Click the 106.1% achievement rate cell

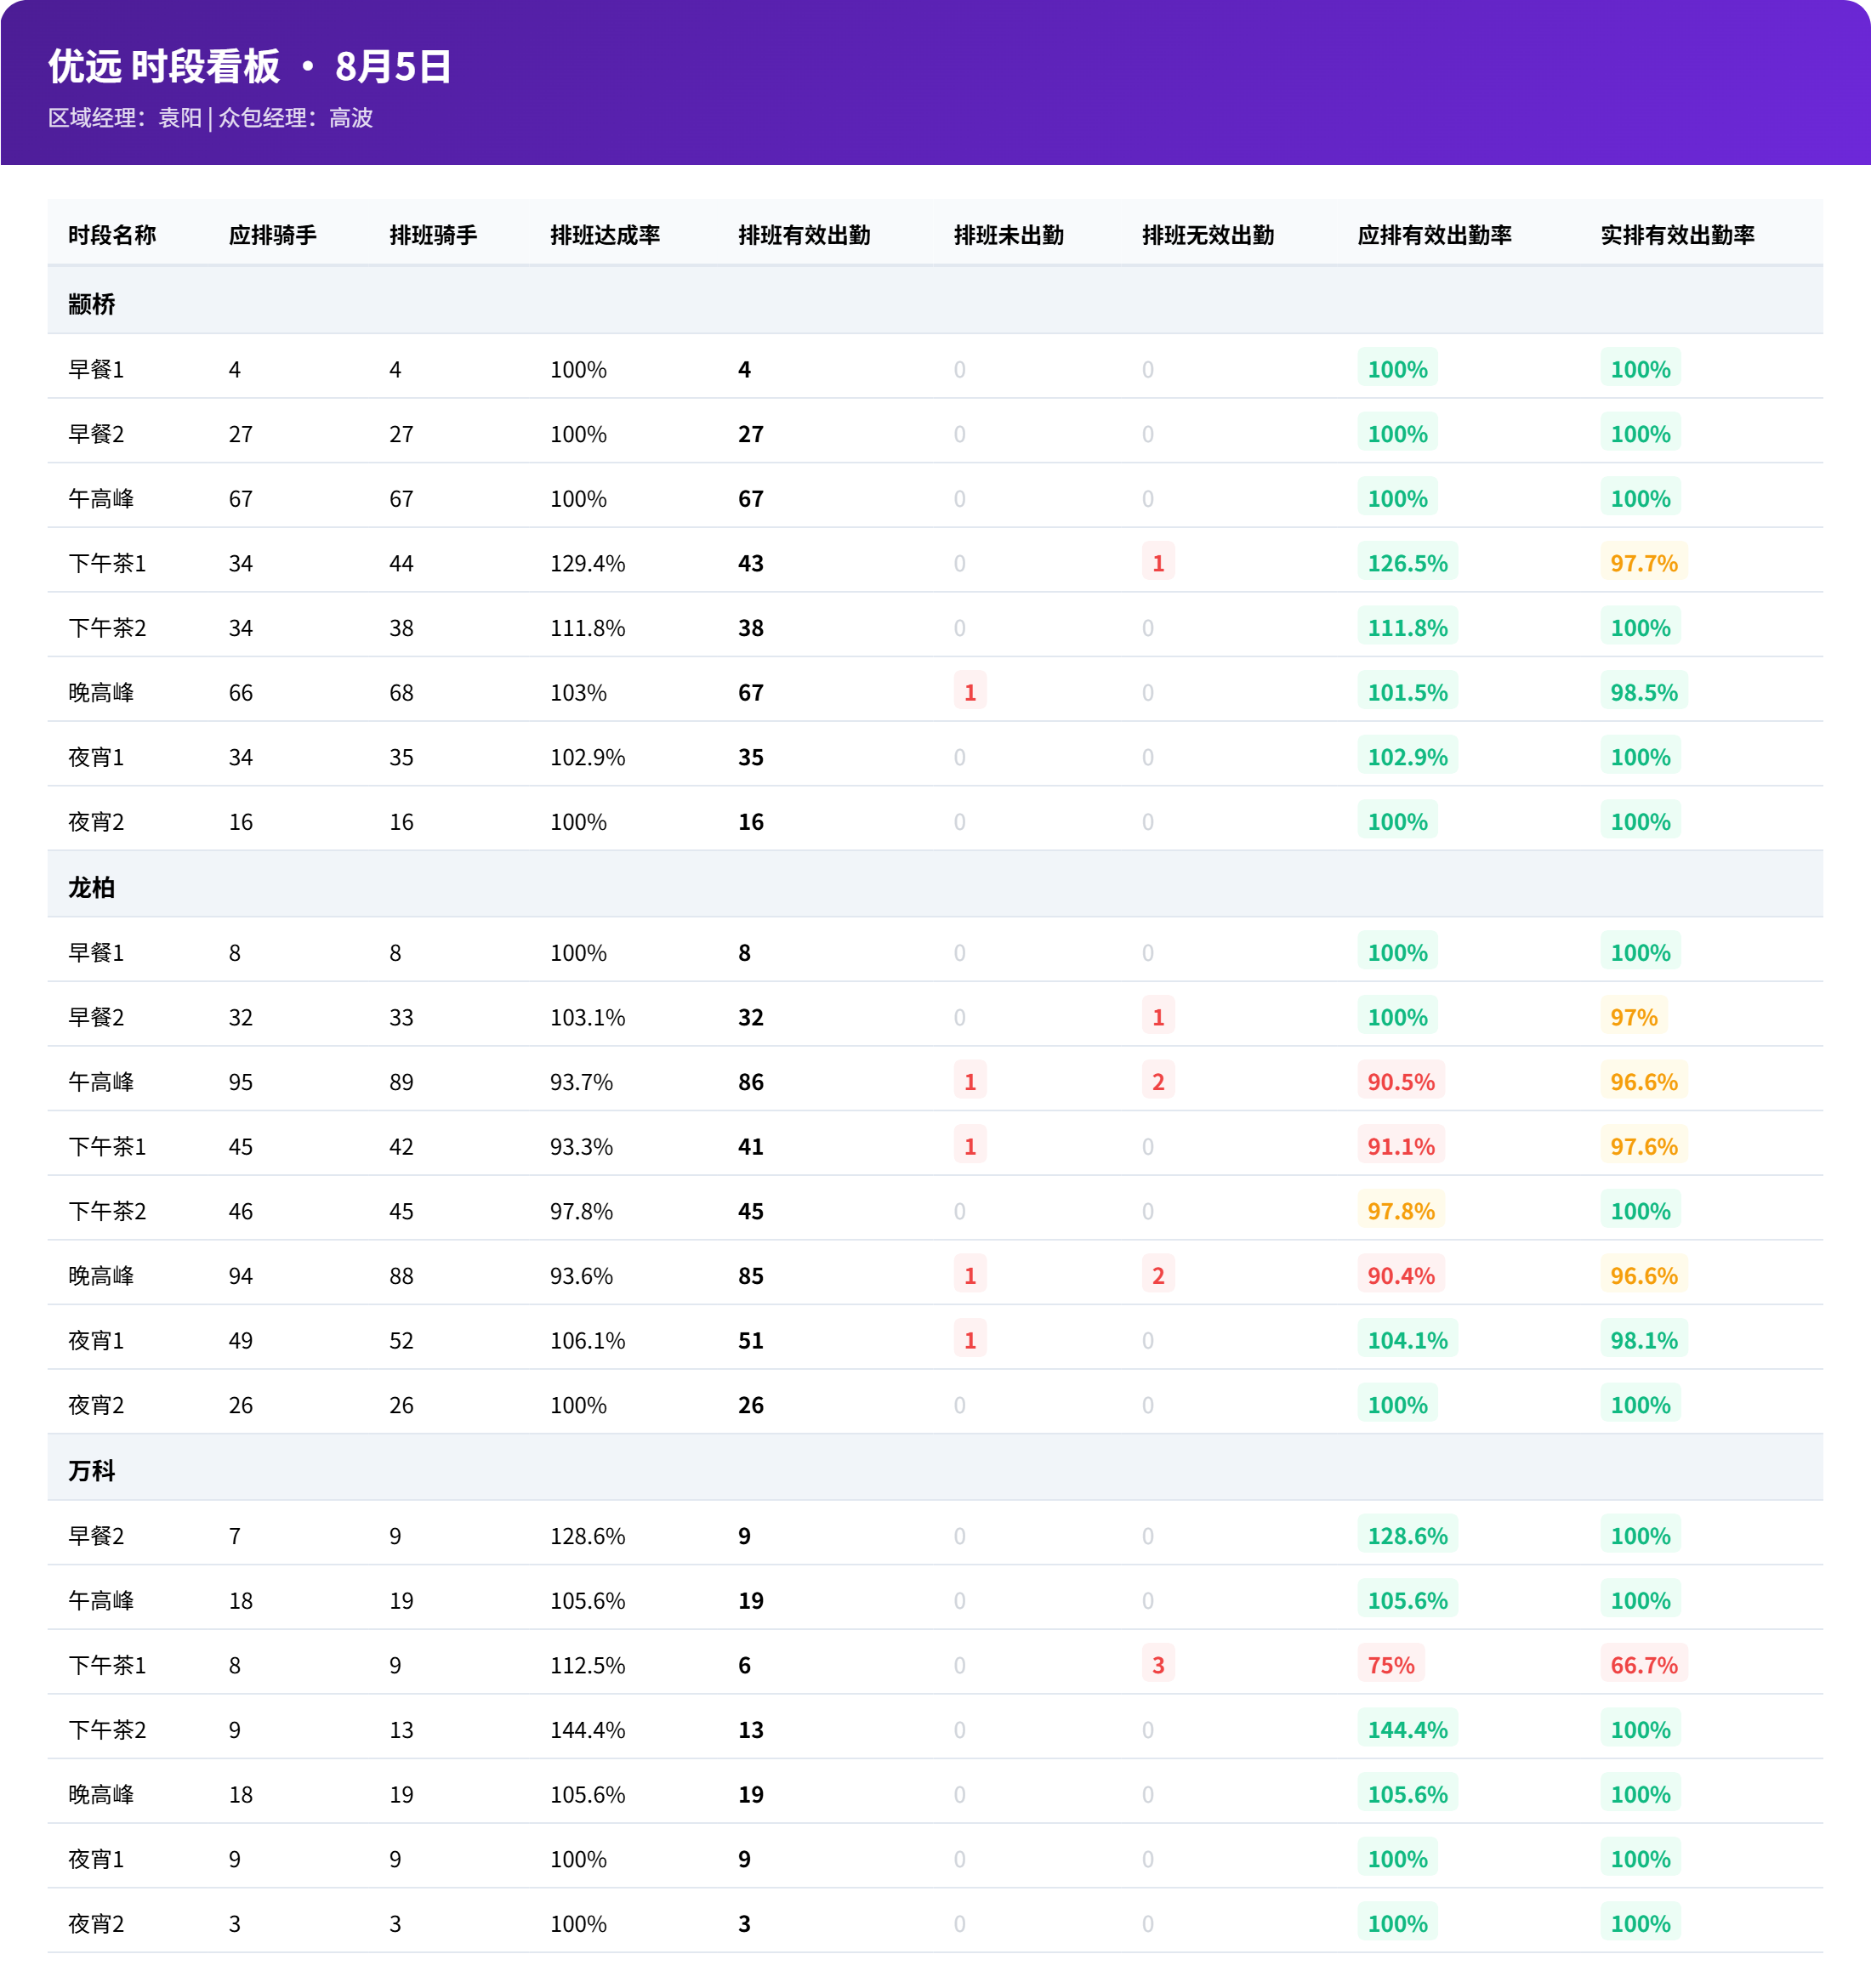pos(588,1340)
